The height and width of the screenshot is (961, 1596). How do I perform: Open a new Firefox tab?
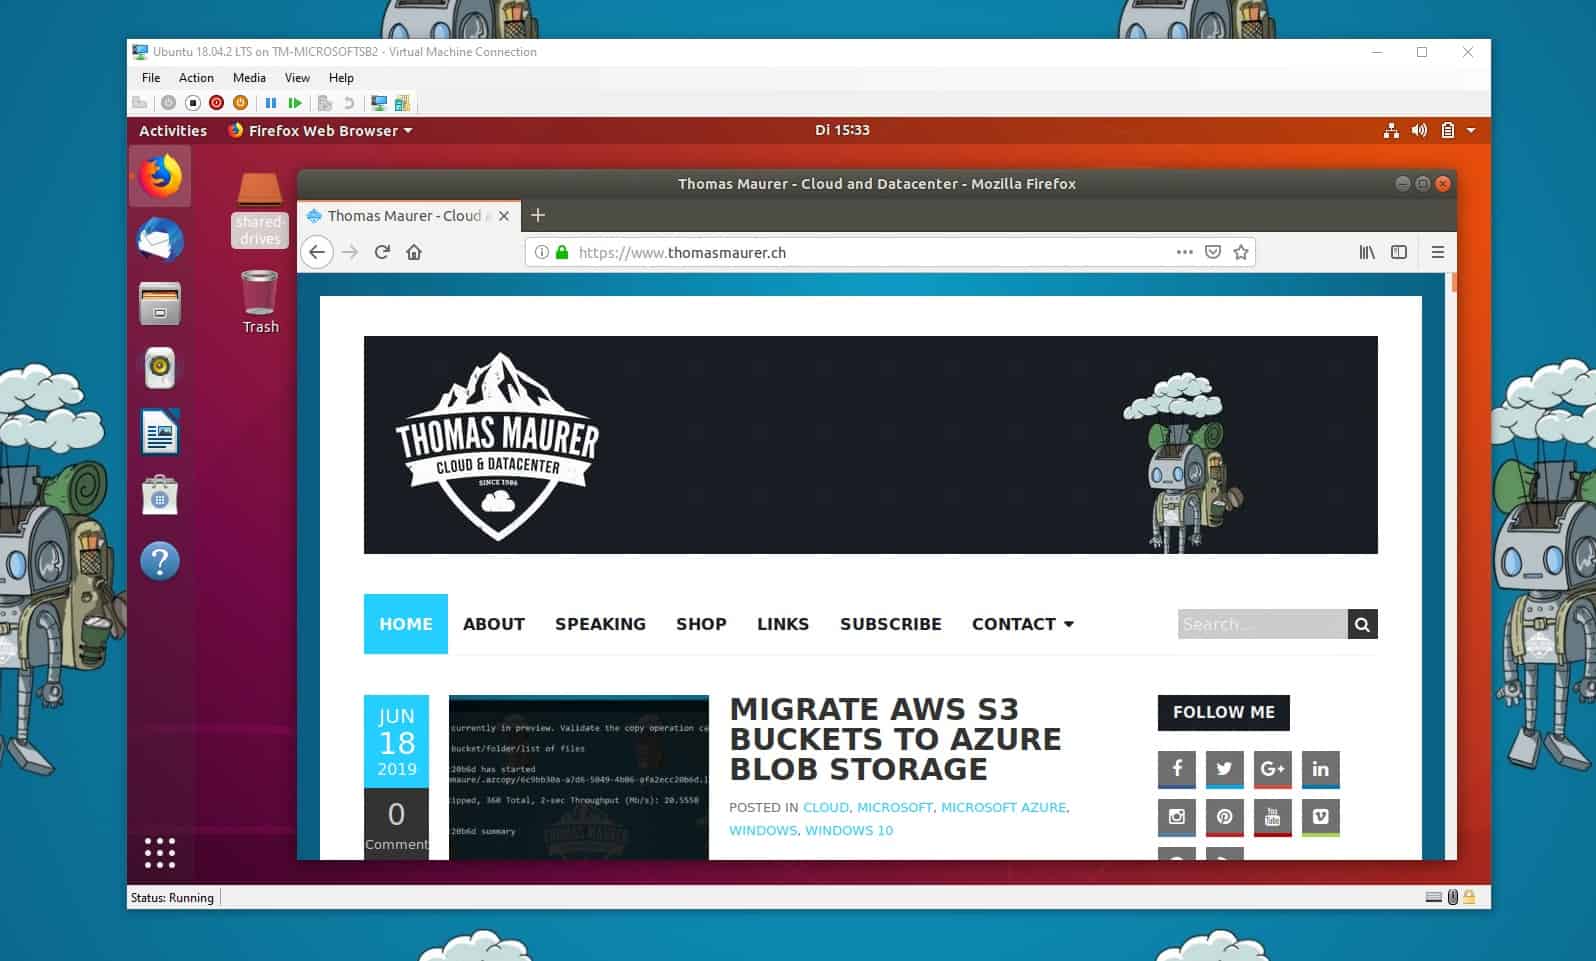coord(538,215)
